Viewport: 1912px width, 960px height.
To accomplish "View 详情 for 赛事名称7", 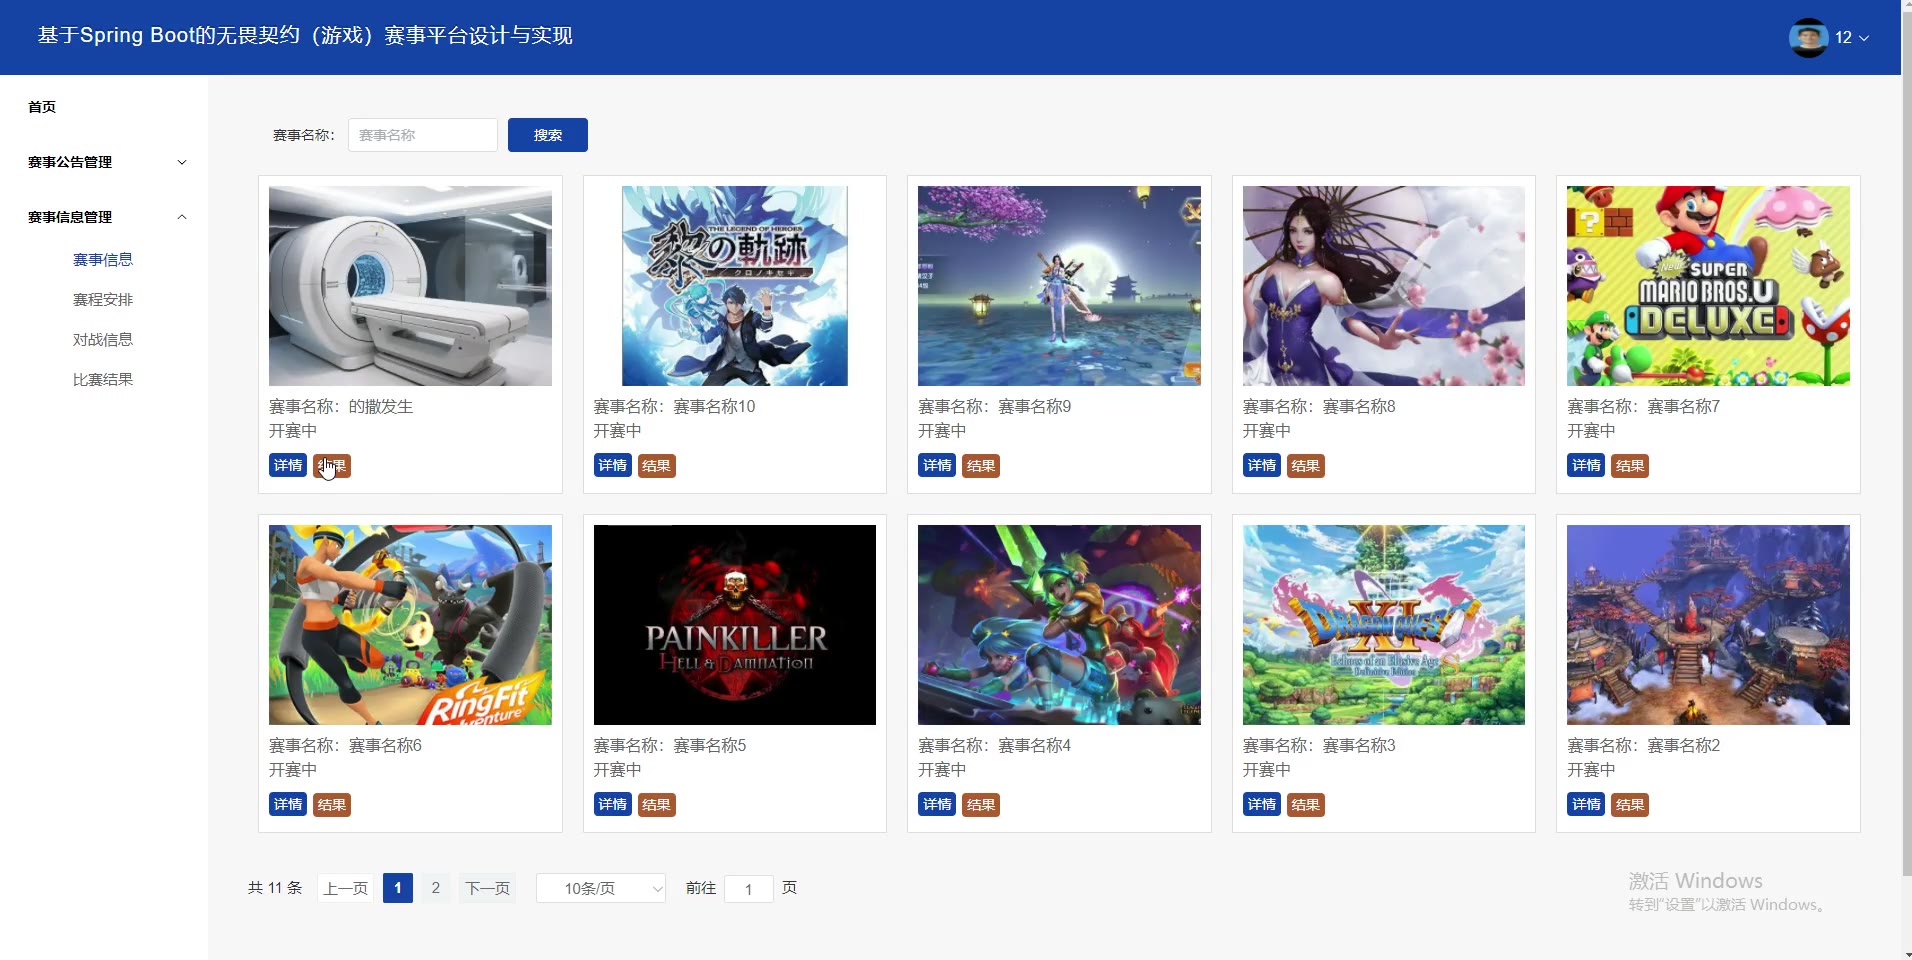I will coord(1586,465).
